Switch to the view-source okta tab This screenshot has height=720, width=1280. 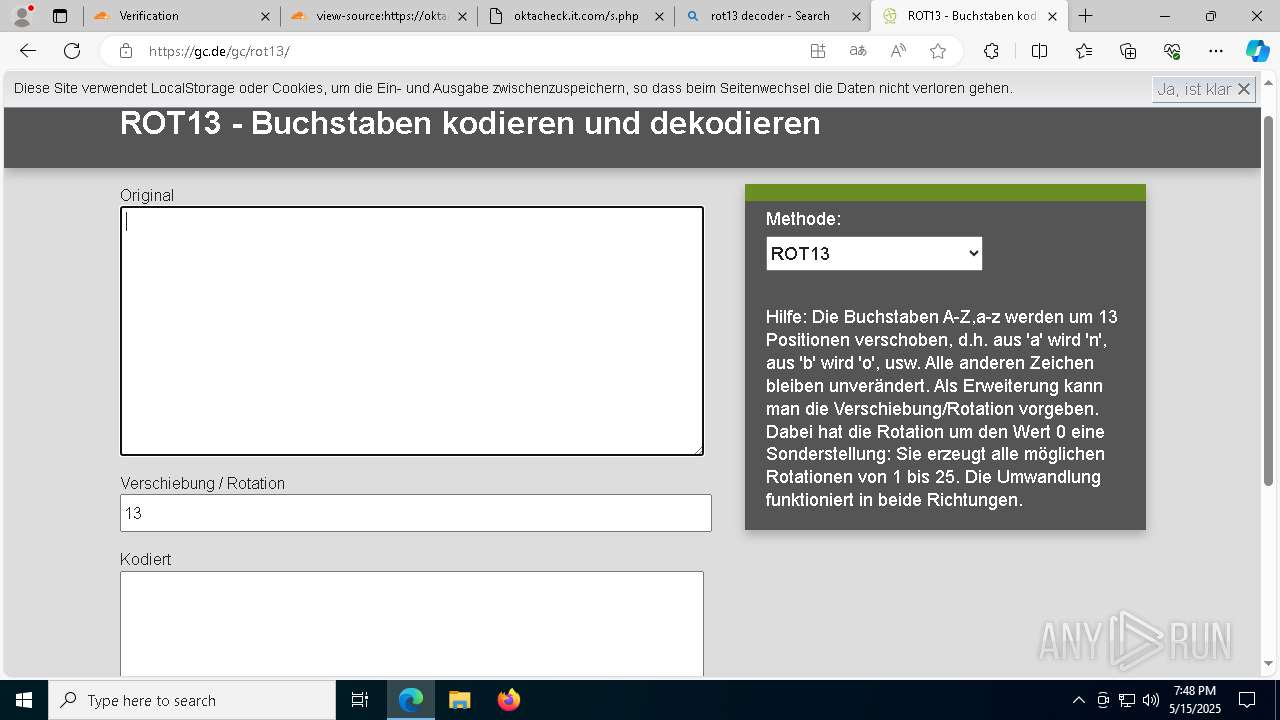coord(378,16)
